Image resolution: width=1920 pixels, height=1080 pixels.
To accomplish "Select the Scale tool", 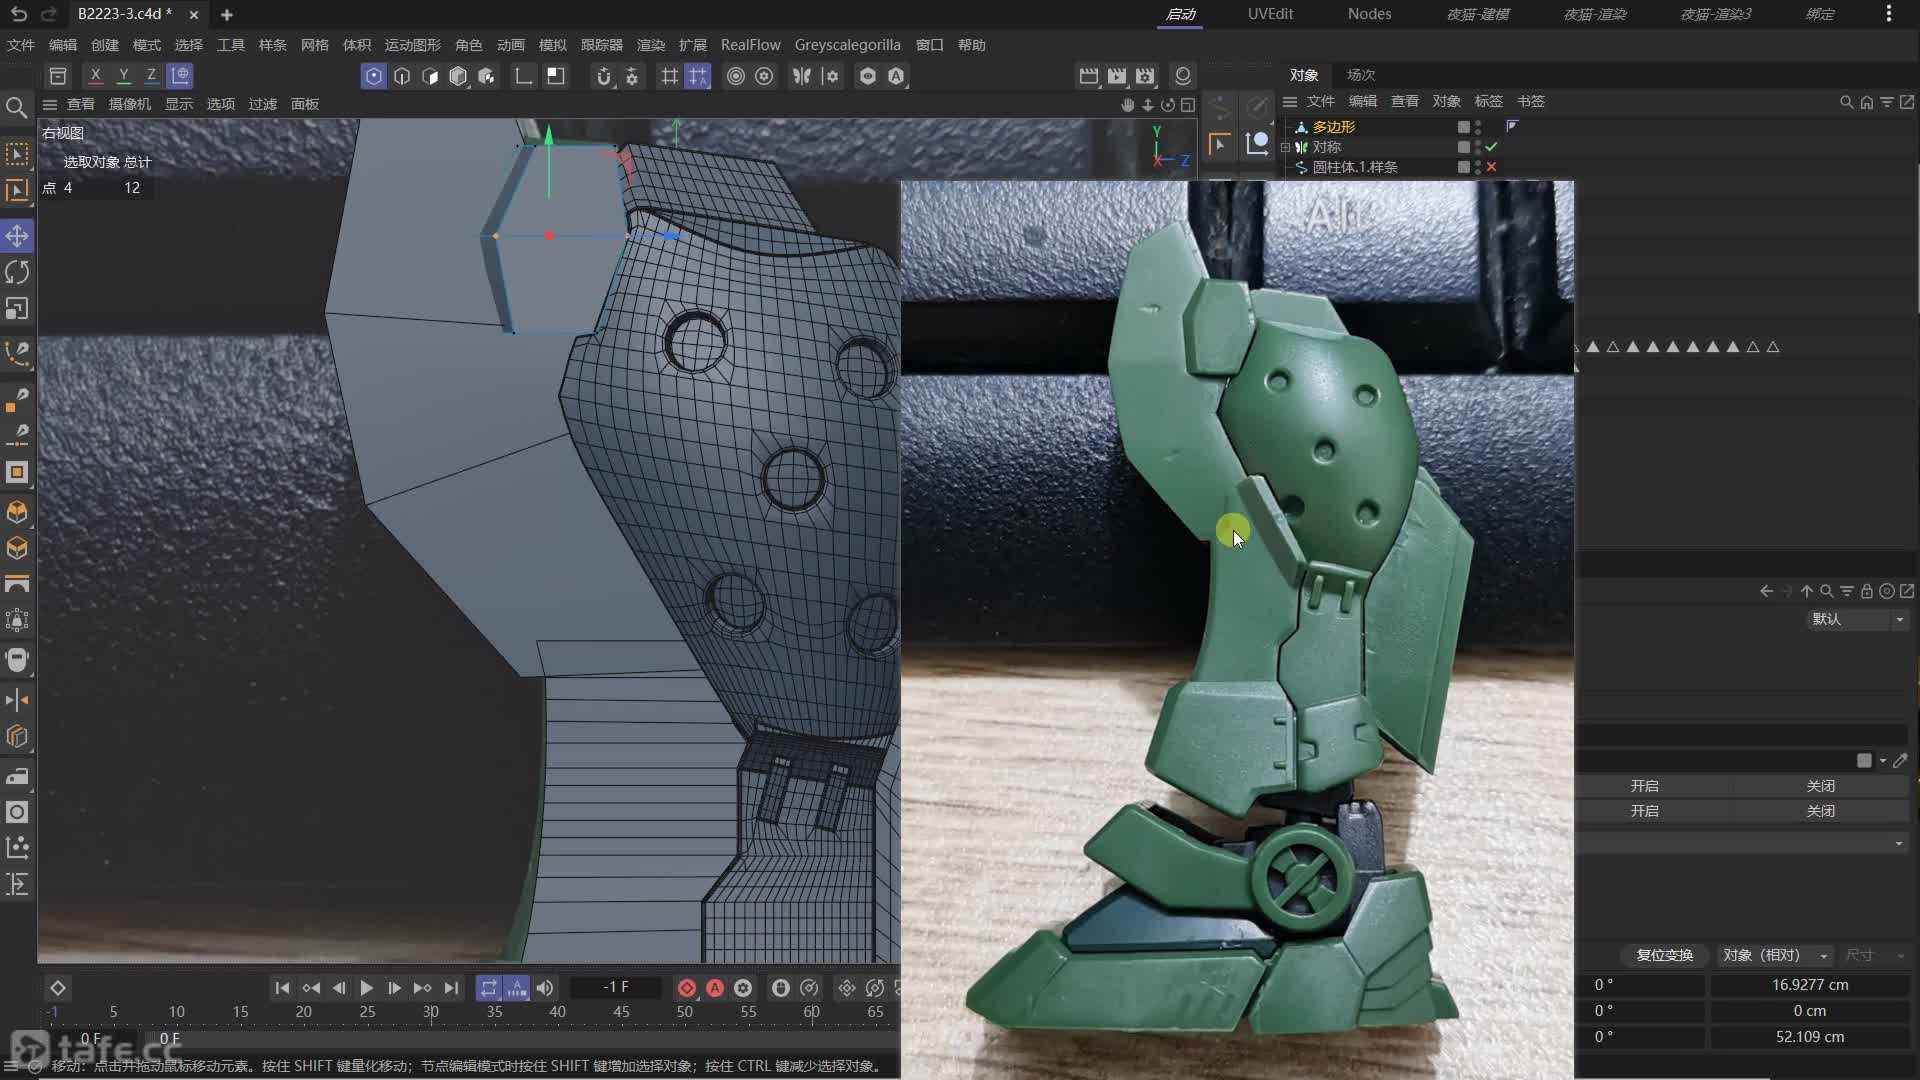I will (x=17, y=309).
